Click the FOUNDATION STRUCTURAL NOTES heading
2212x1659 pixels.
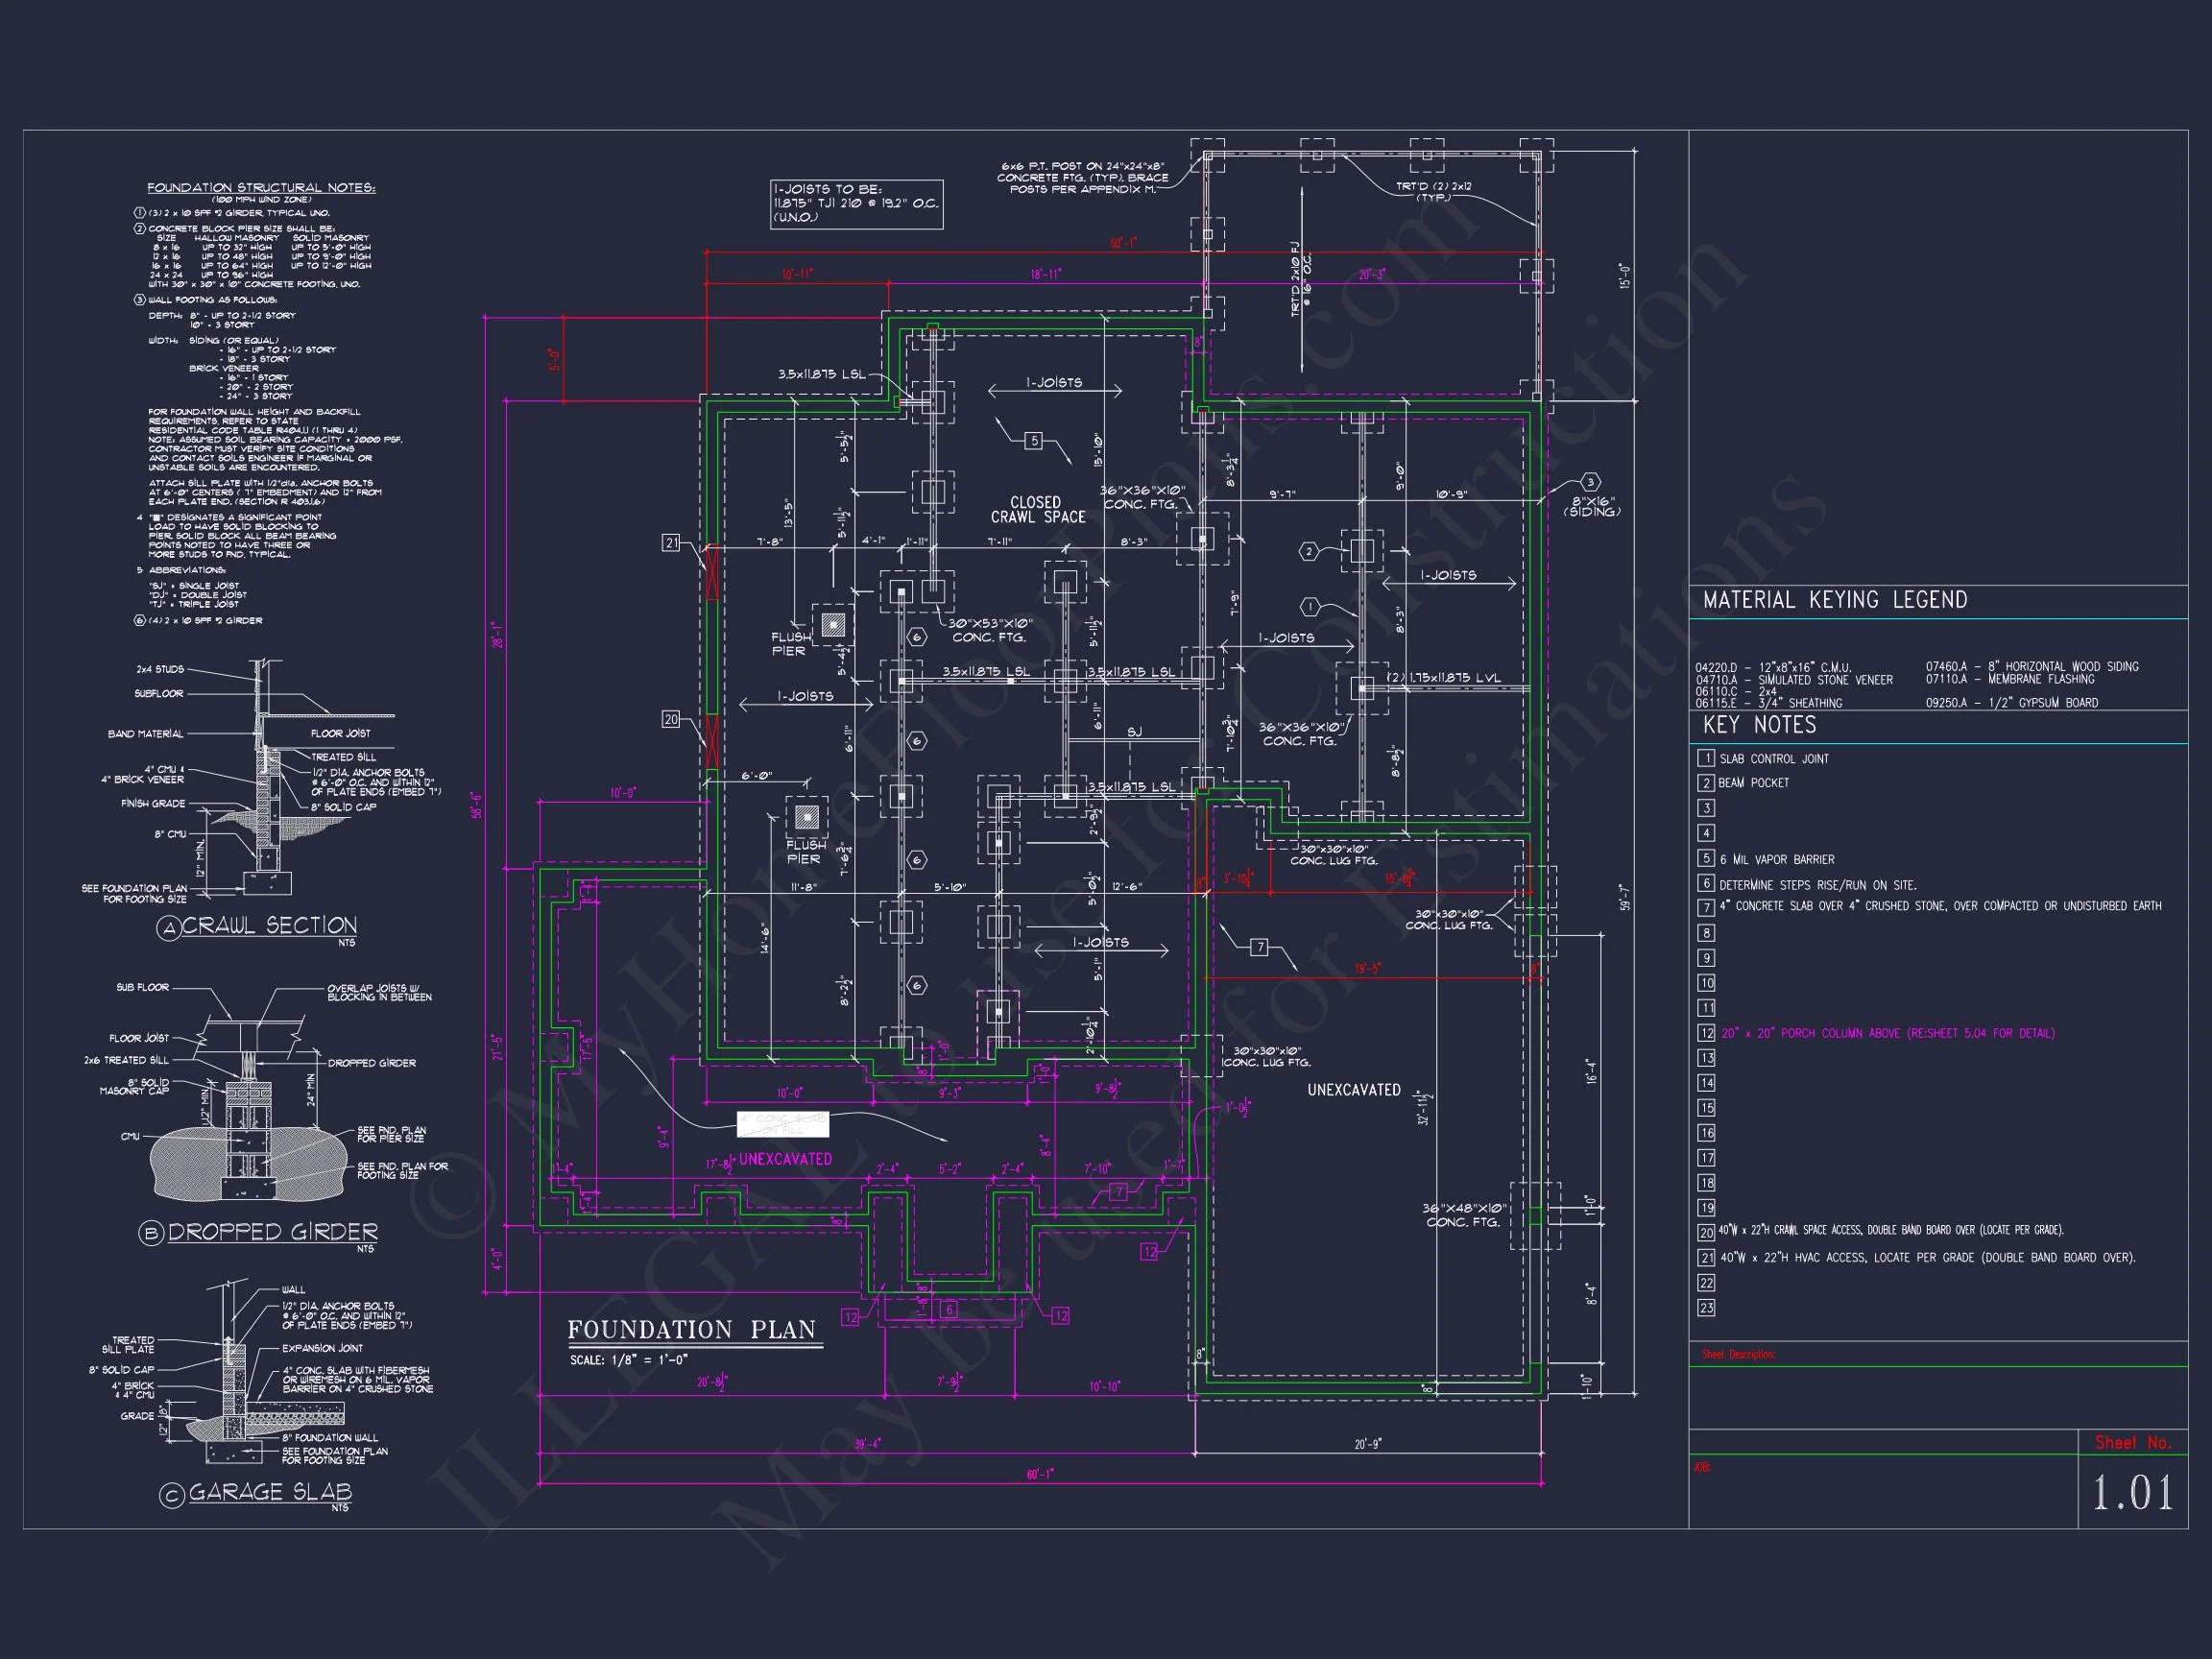[261, 188]
